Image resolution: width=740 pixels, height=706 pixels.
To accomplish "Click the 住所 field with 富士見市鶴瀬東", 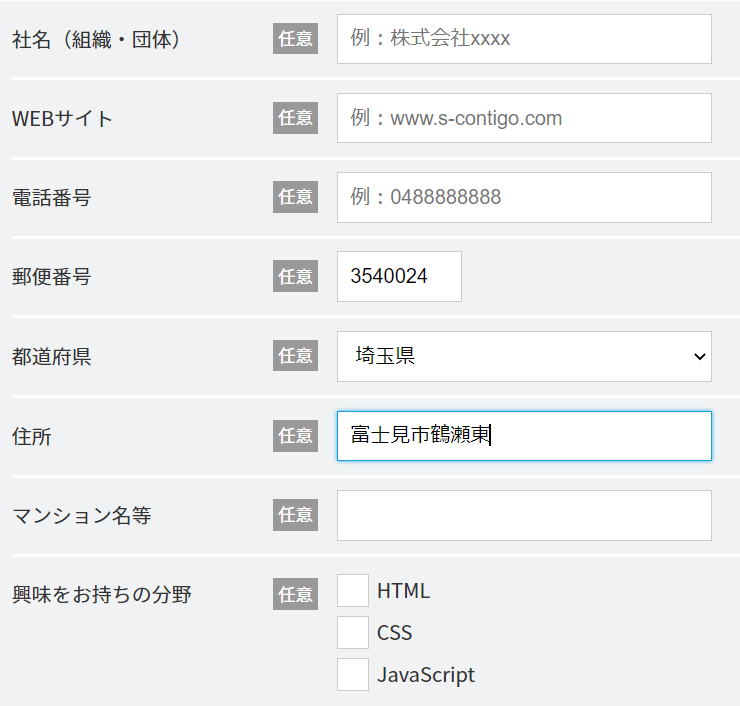I will pyautogui.click(x=524, y=436).
